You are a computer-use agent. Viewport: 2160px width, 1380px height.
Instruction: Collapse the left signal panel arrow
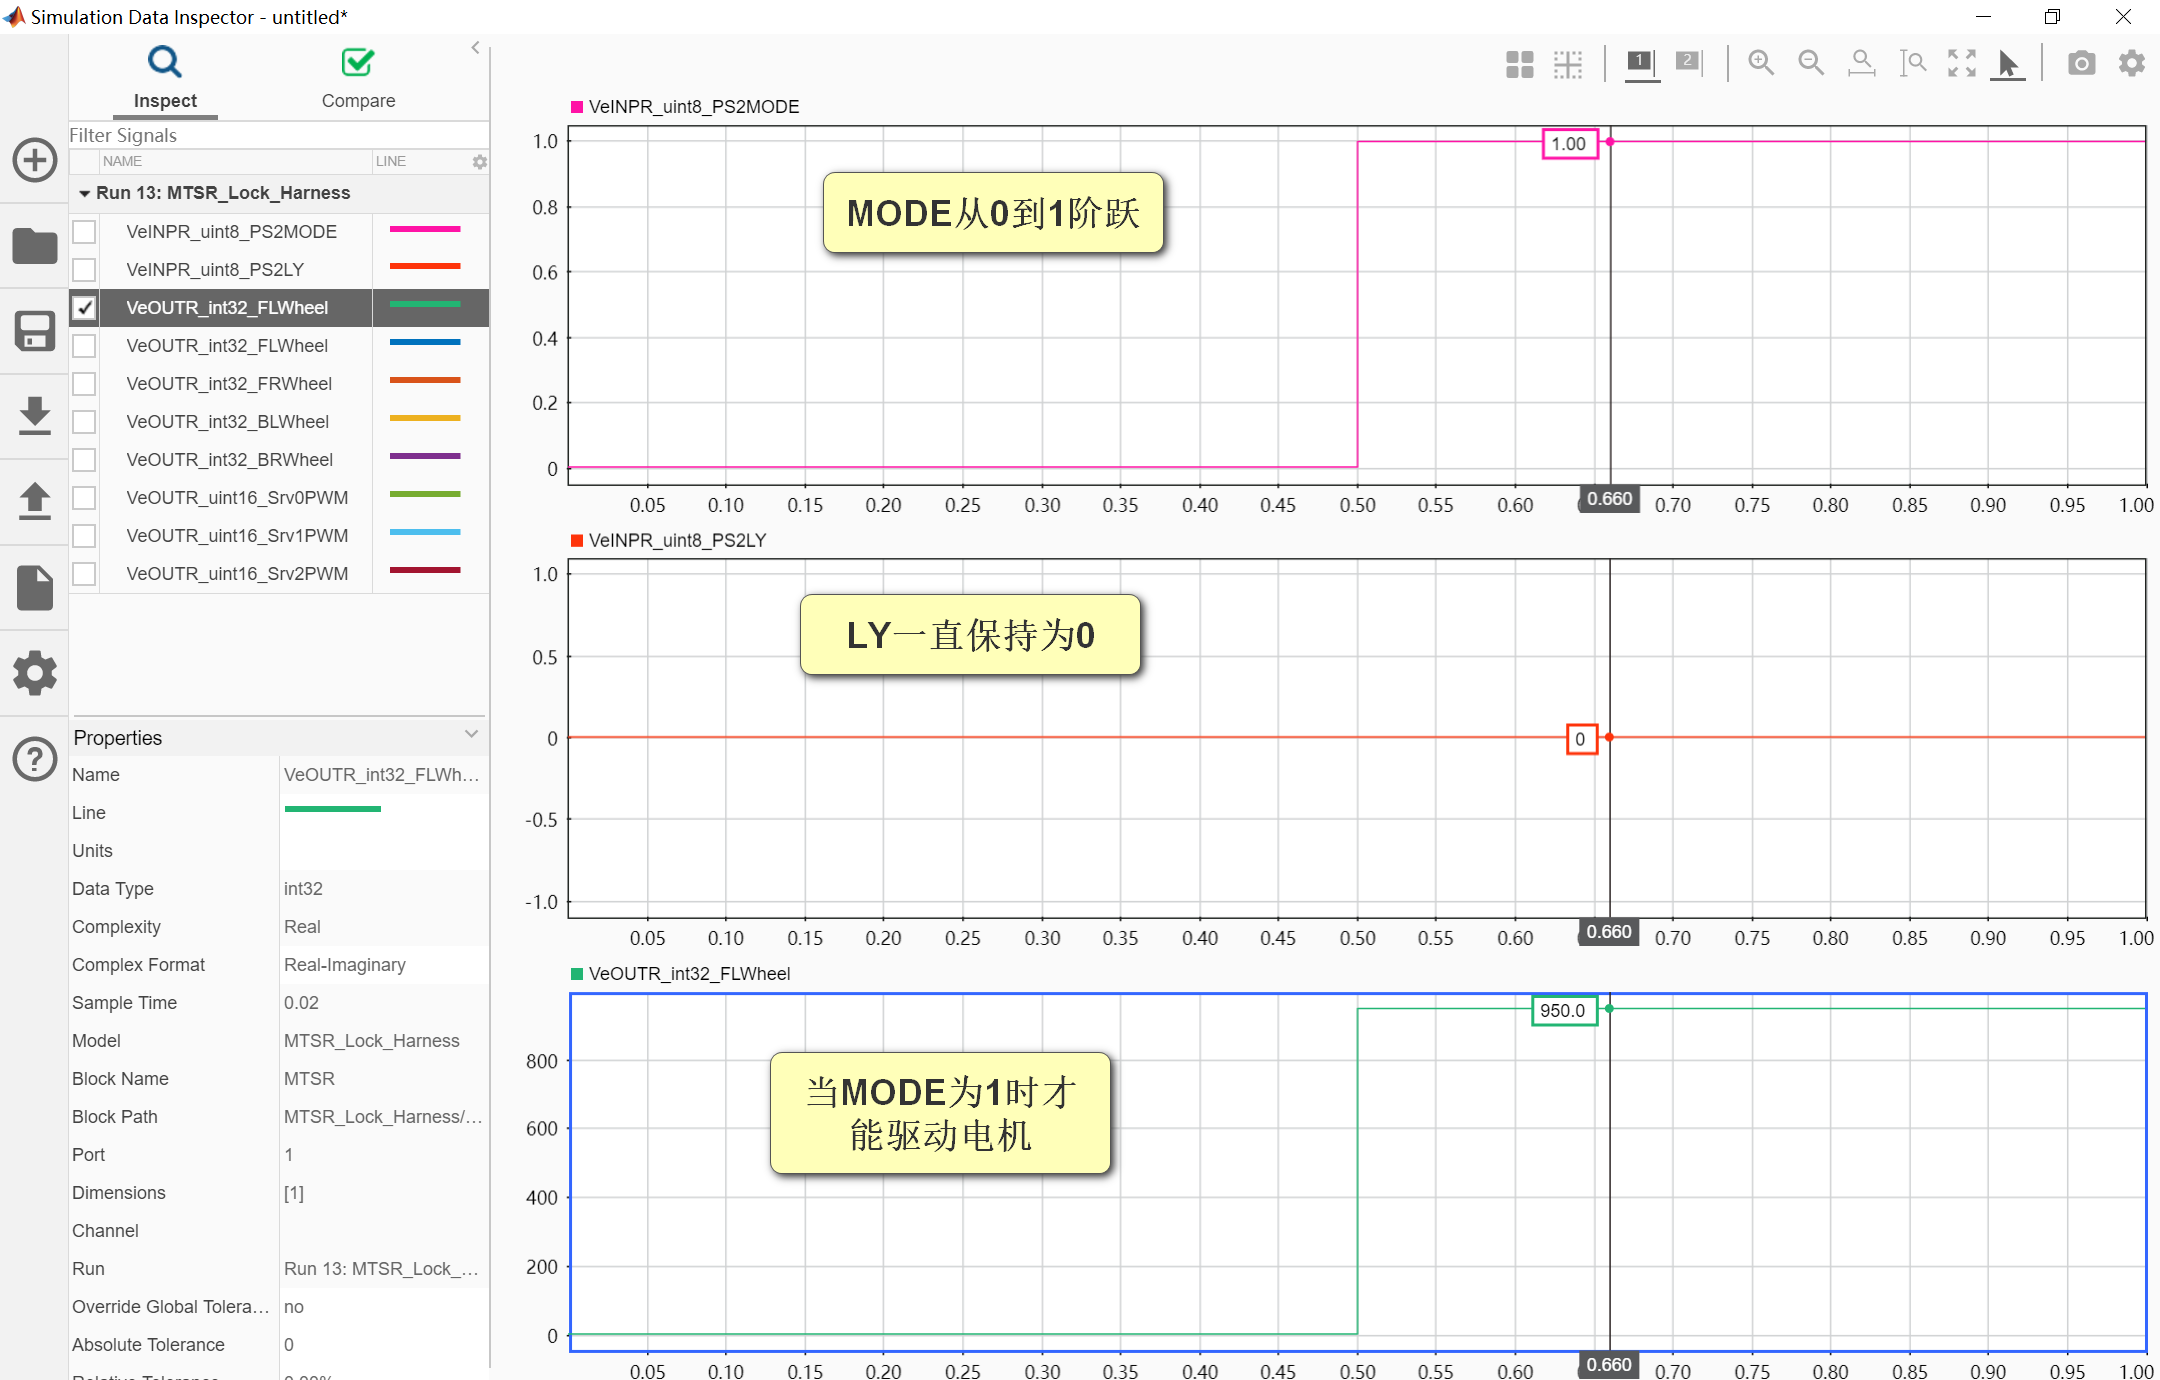[x=475, y=48]
